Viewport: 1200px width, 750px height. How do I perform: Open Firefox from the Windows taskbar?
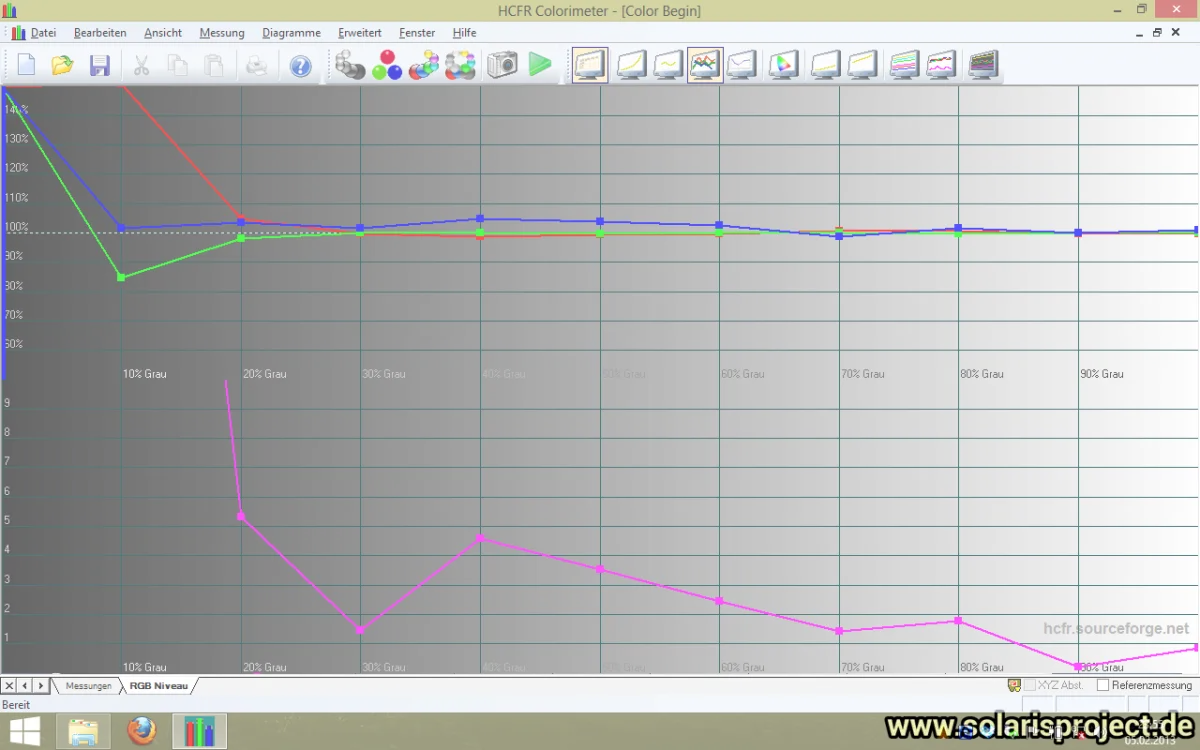[142, 731]
